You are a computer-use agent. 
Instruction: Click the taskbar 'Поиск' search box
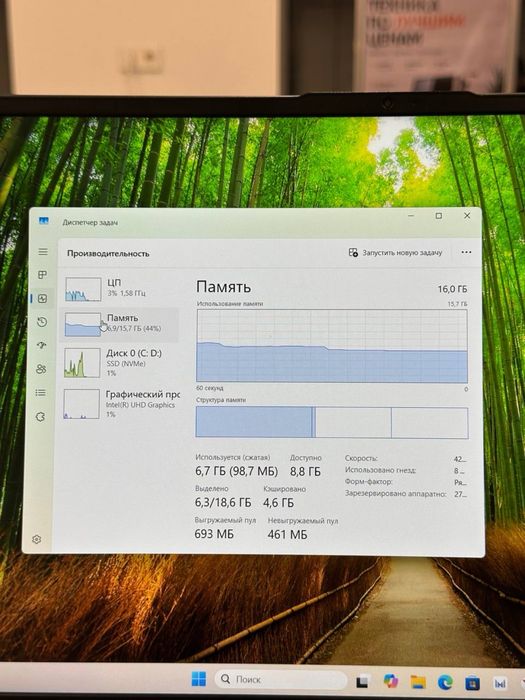tap(281, 679)
